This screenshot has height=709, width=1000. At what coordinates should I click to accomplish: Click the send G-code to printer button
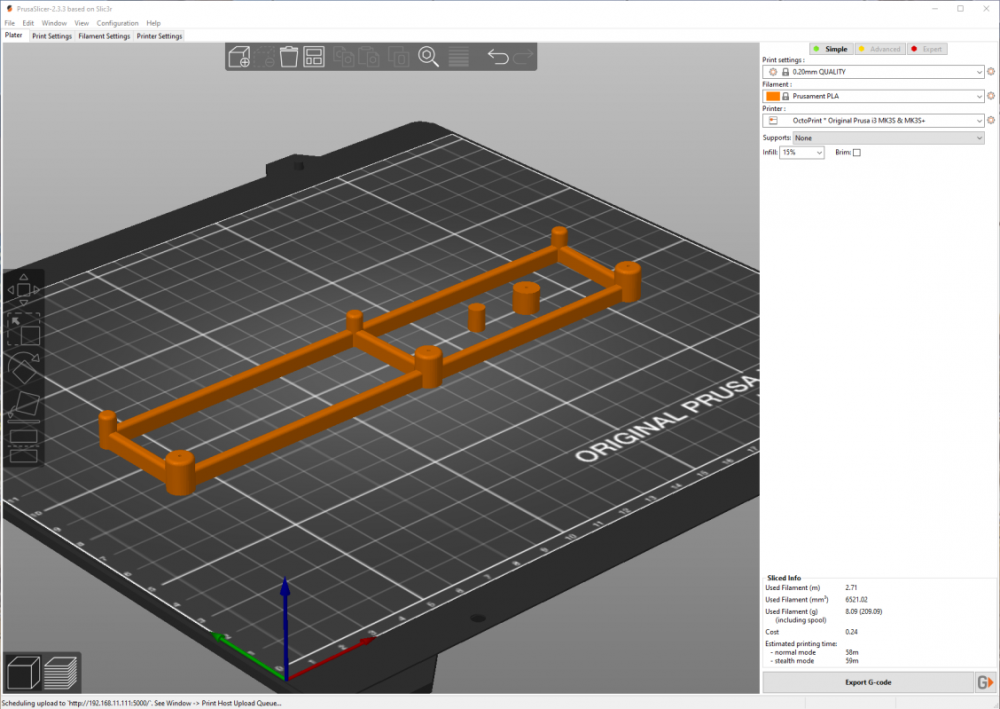(985, 682)
